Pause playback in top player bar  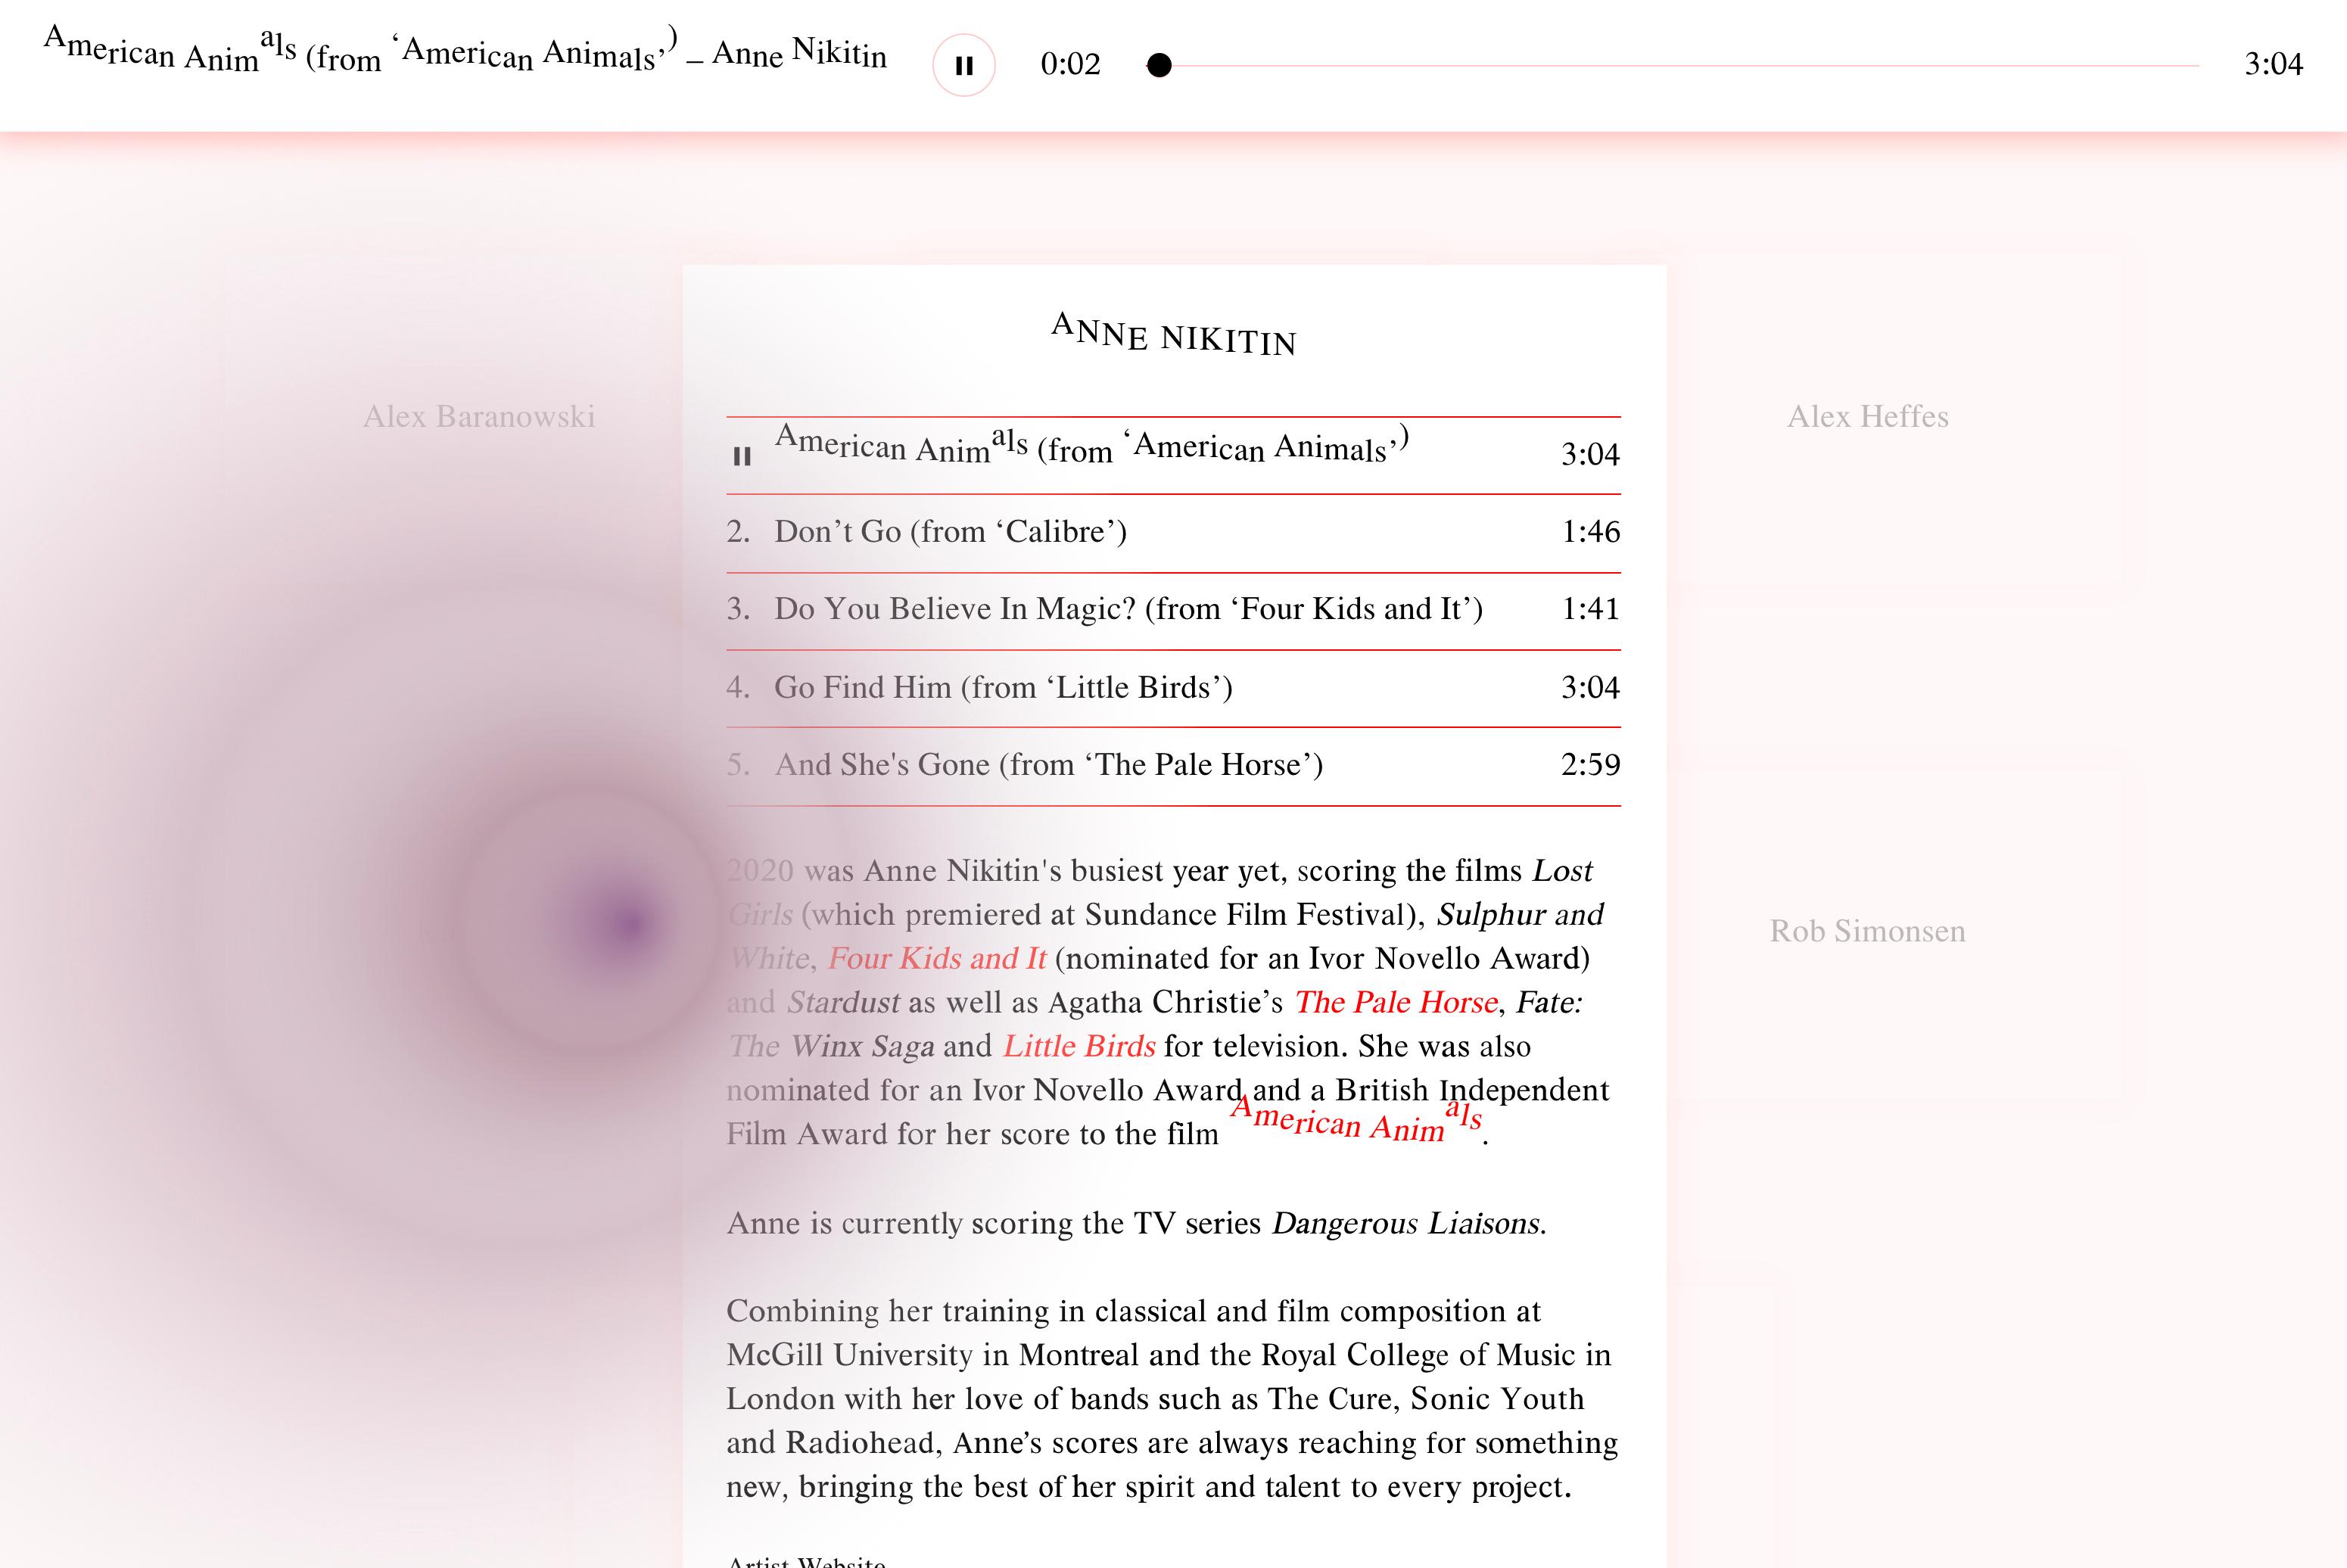[963, 65]
